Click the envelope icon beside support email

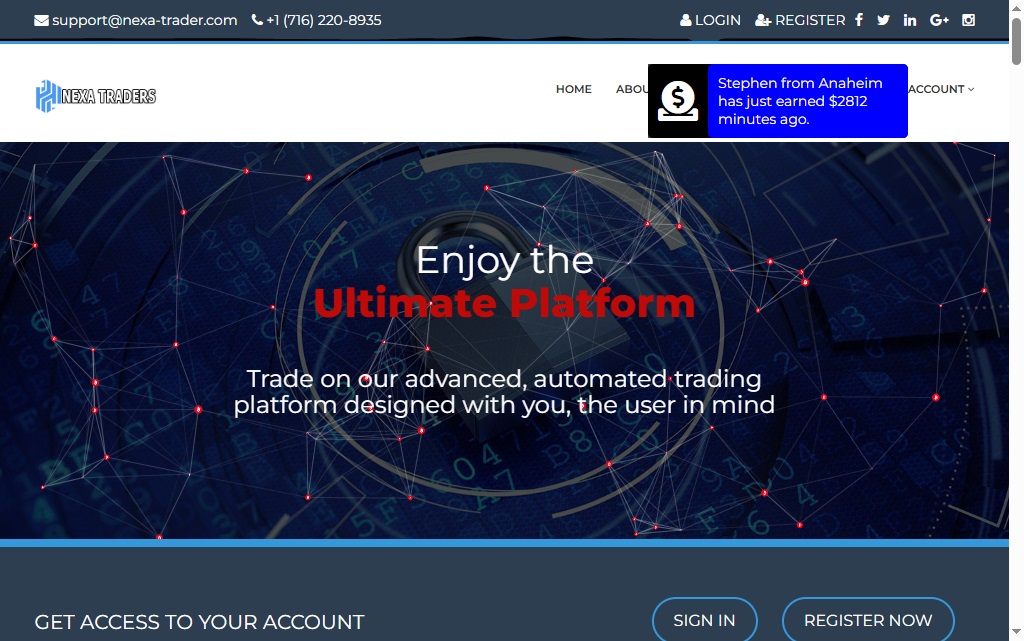tap(41, 20)
